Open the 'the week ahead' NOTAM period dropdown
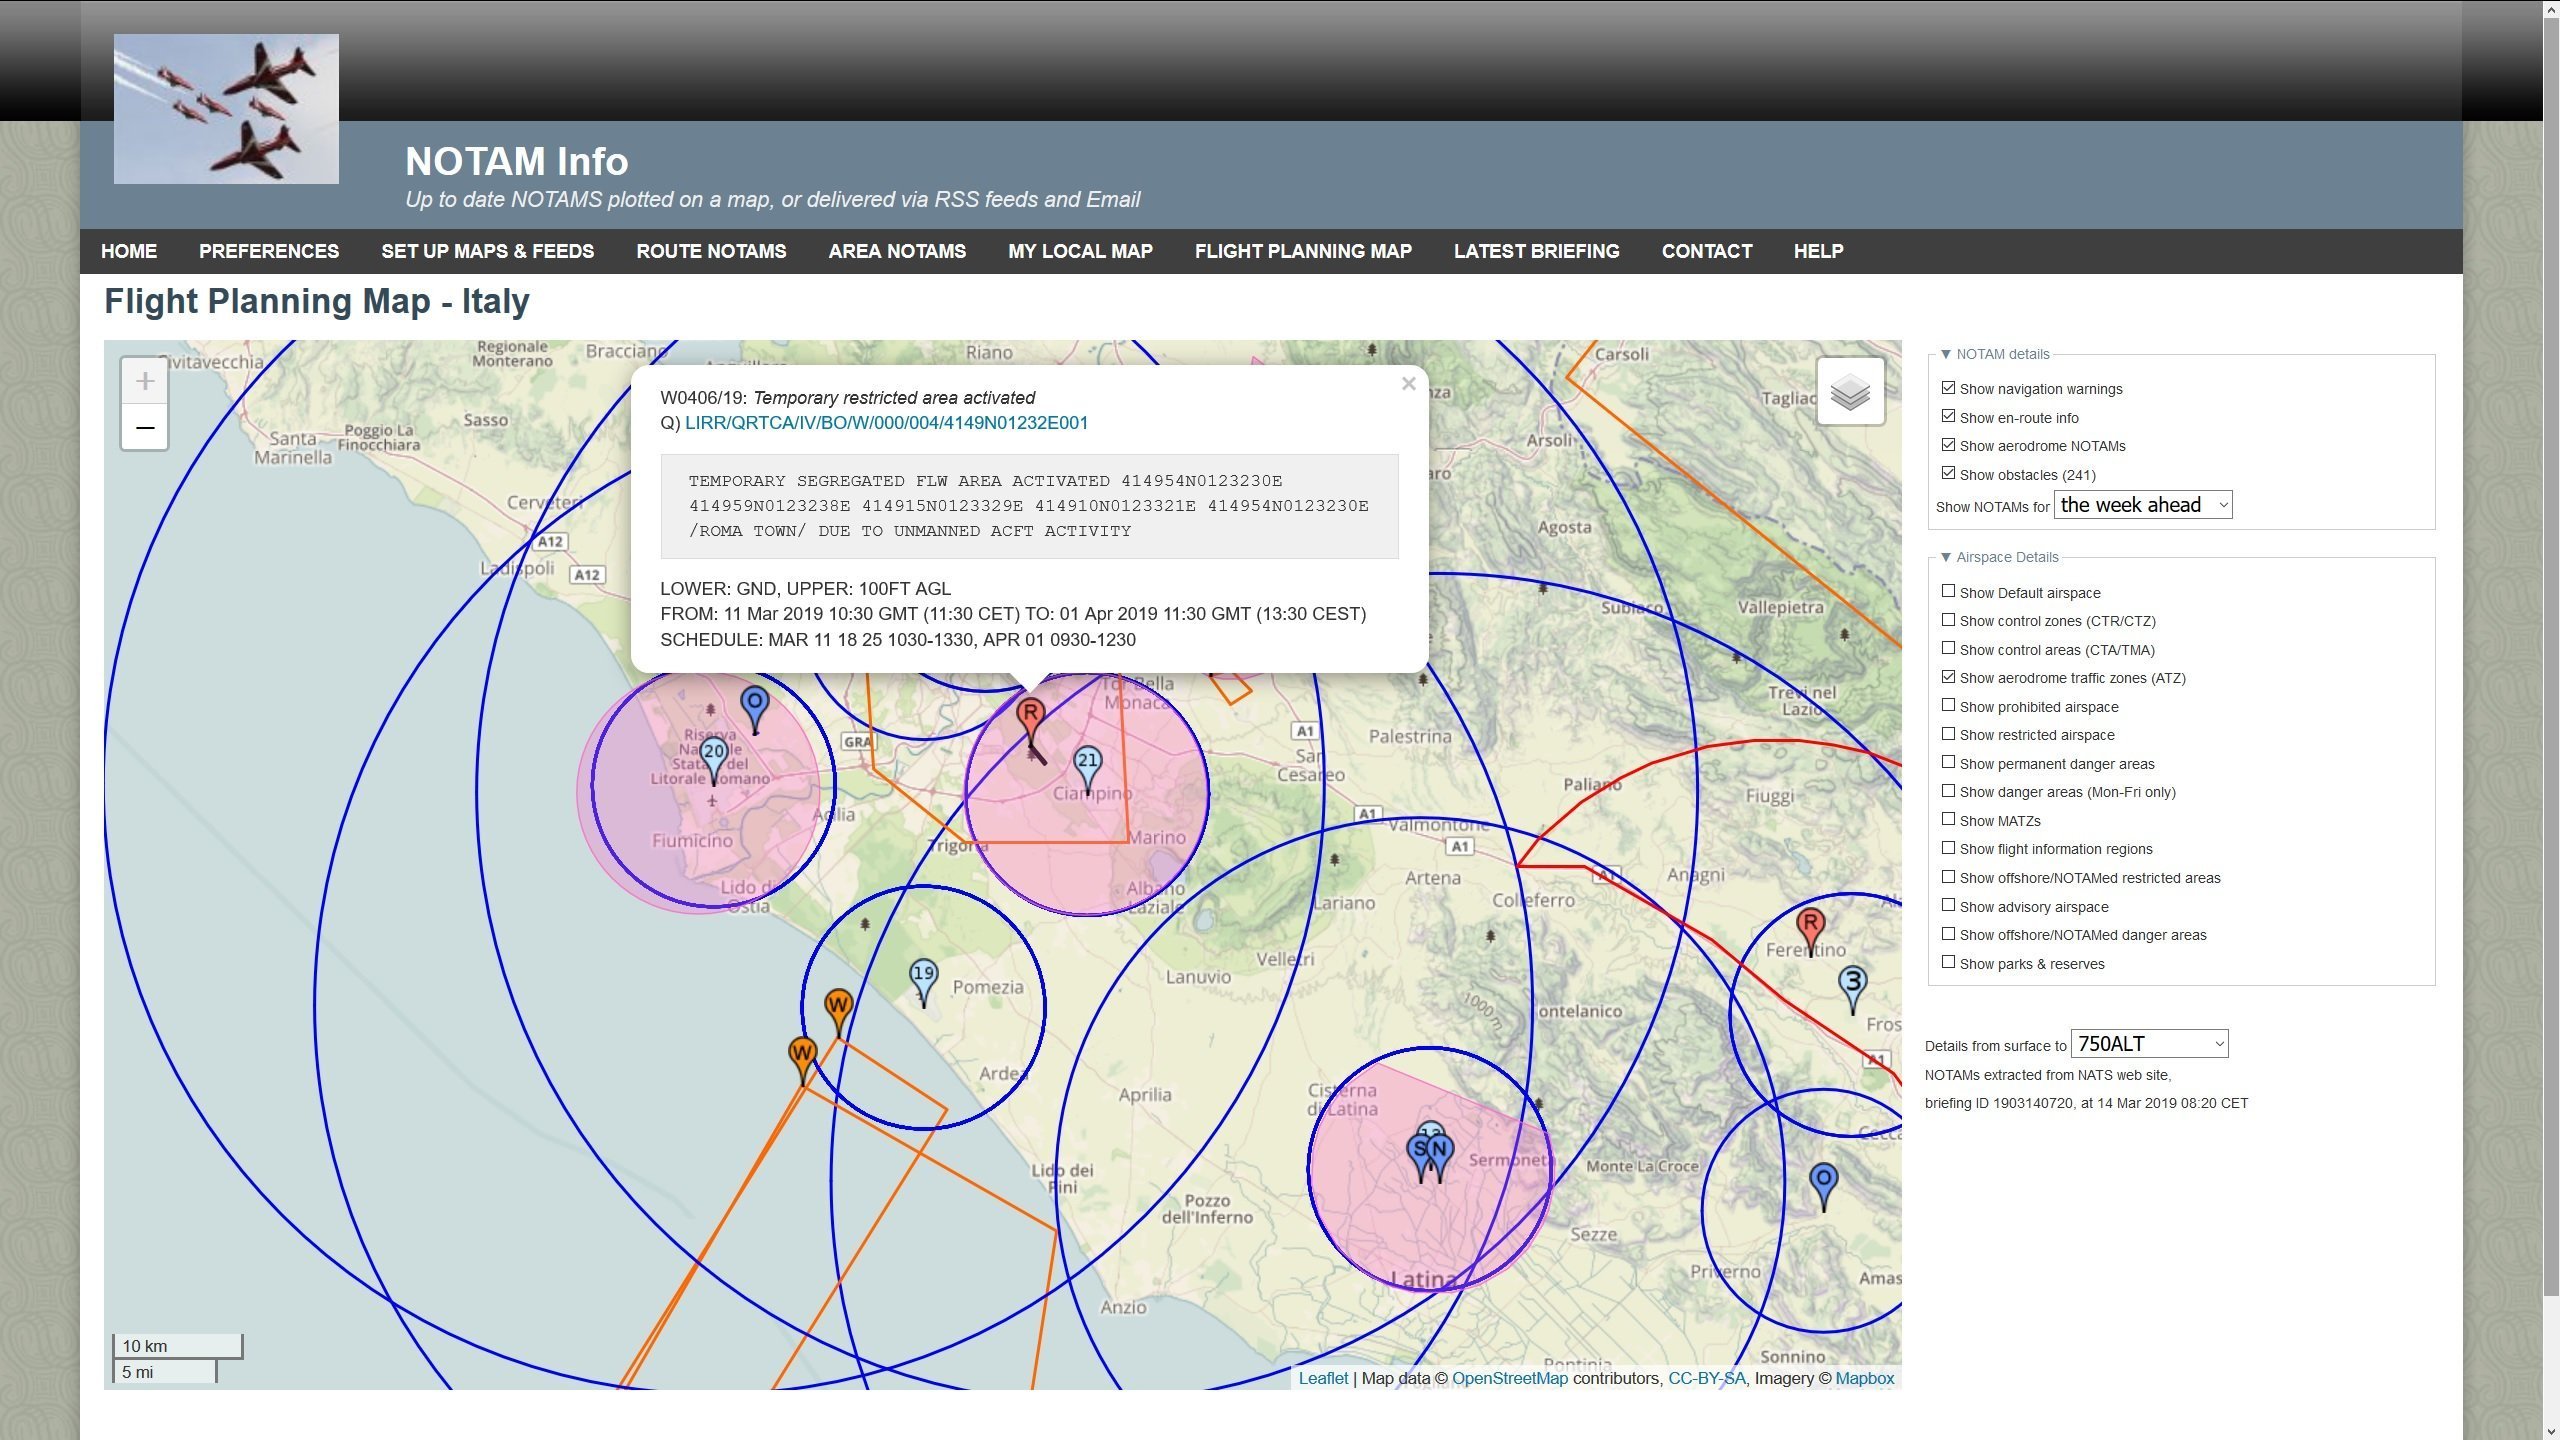Screen dimensions: 2560x1440 coord(2143,505)
